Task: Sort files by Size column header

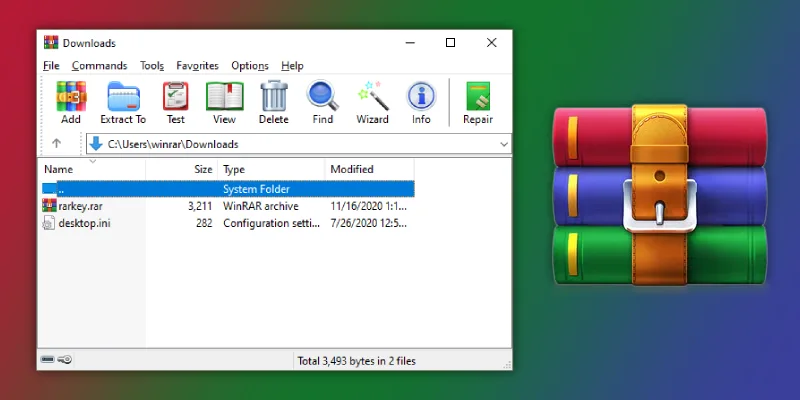Action: [x=182, y=169]
